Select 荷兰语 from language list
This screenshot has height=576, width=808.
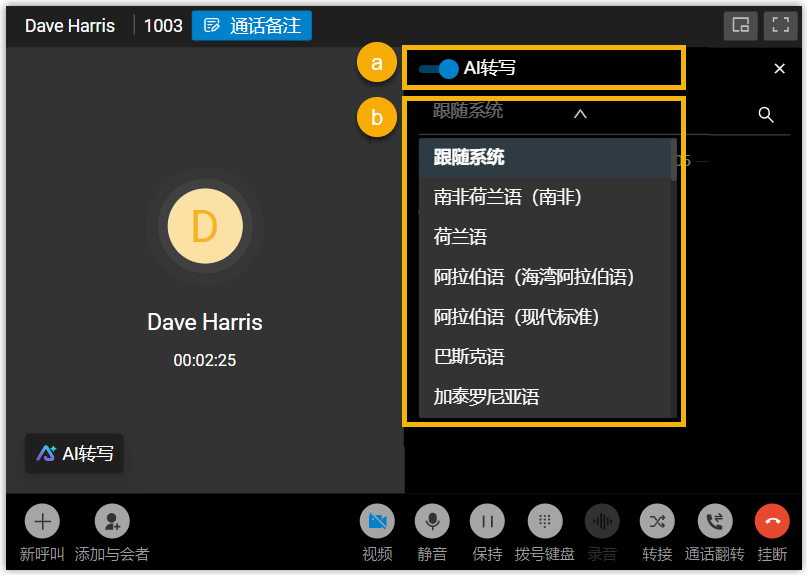(x=460, y=237)
